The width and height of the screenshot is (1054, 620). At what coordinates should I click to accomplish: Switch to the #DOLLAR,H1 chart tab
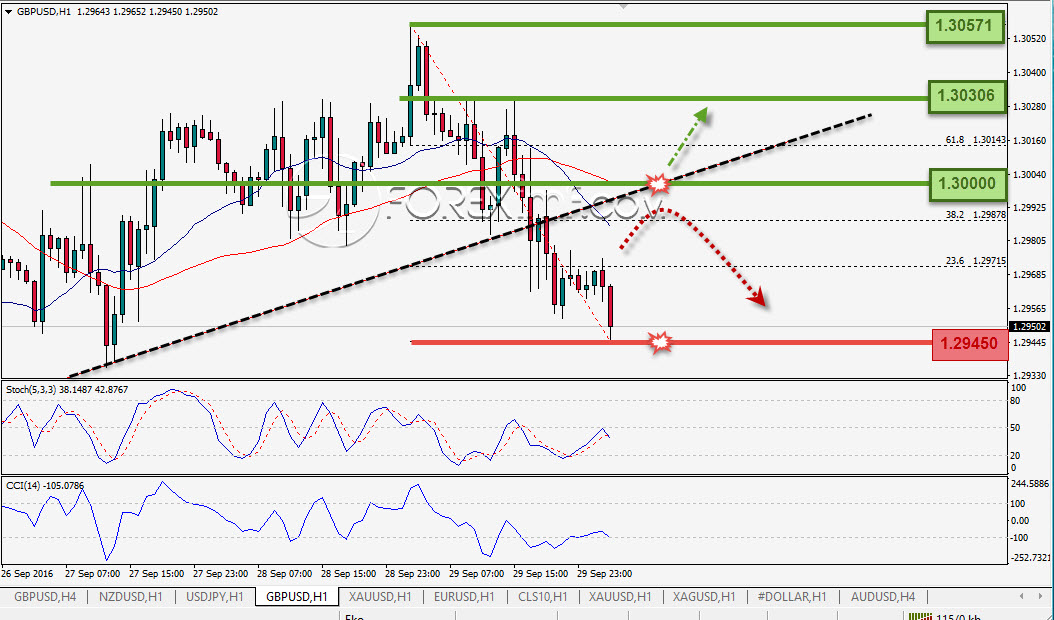[791, 596]
